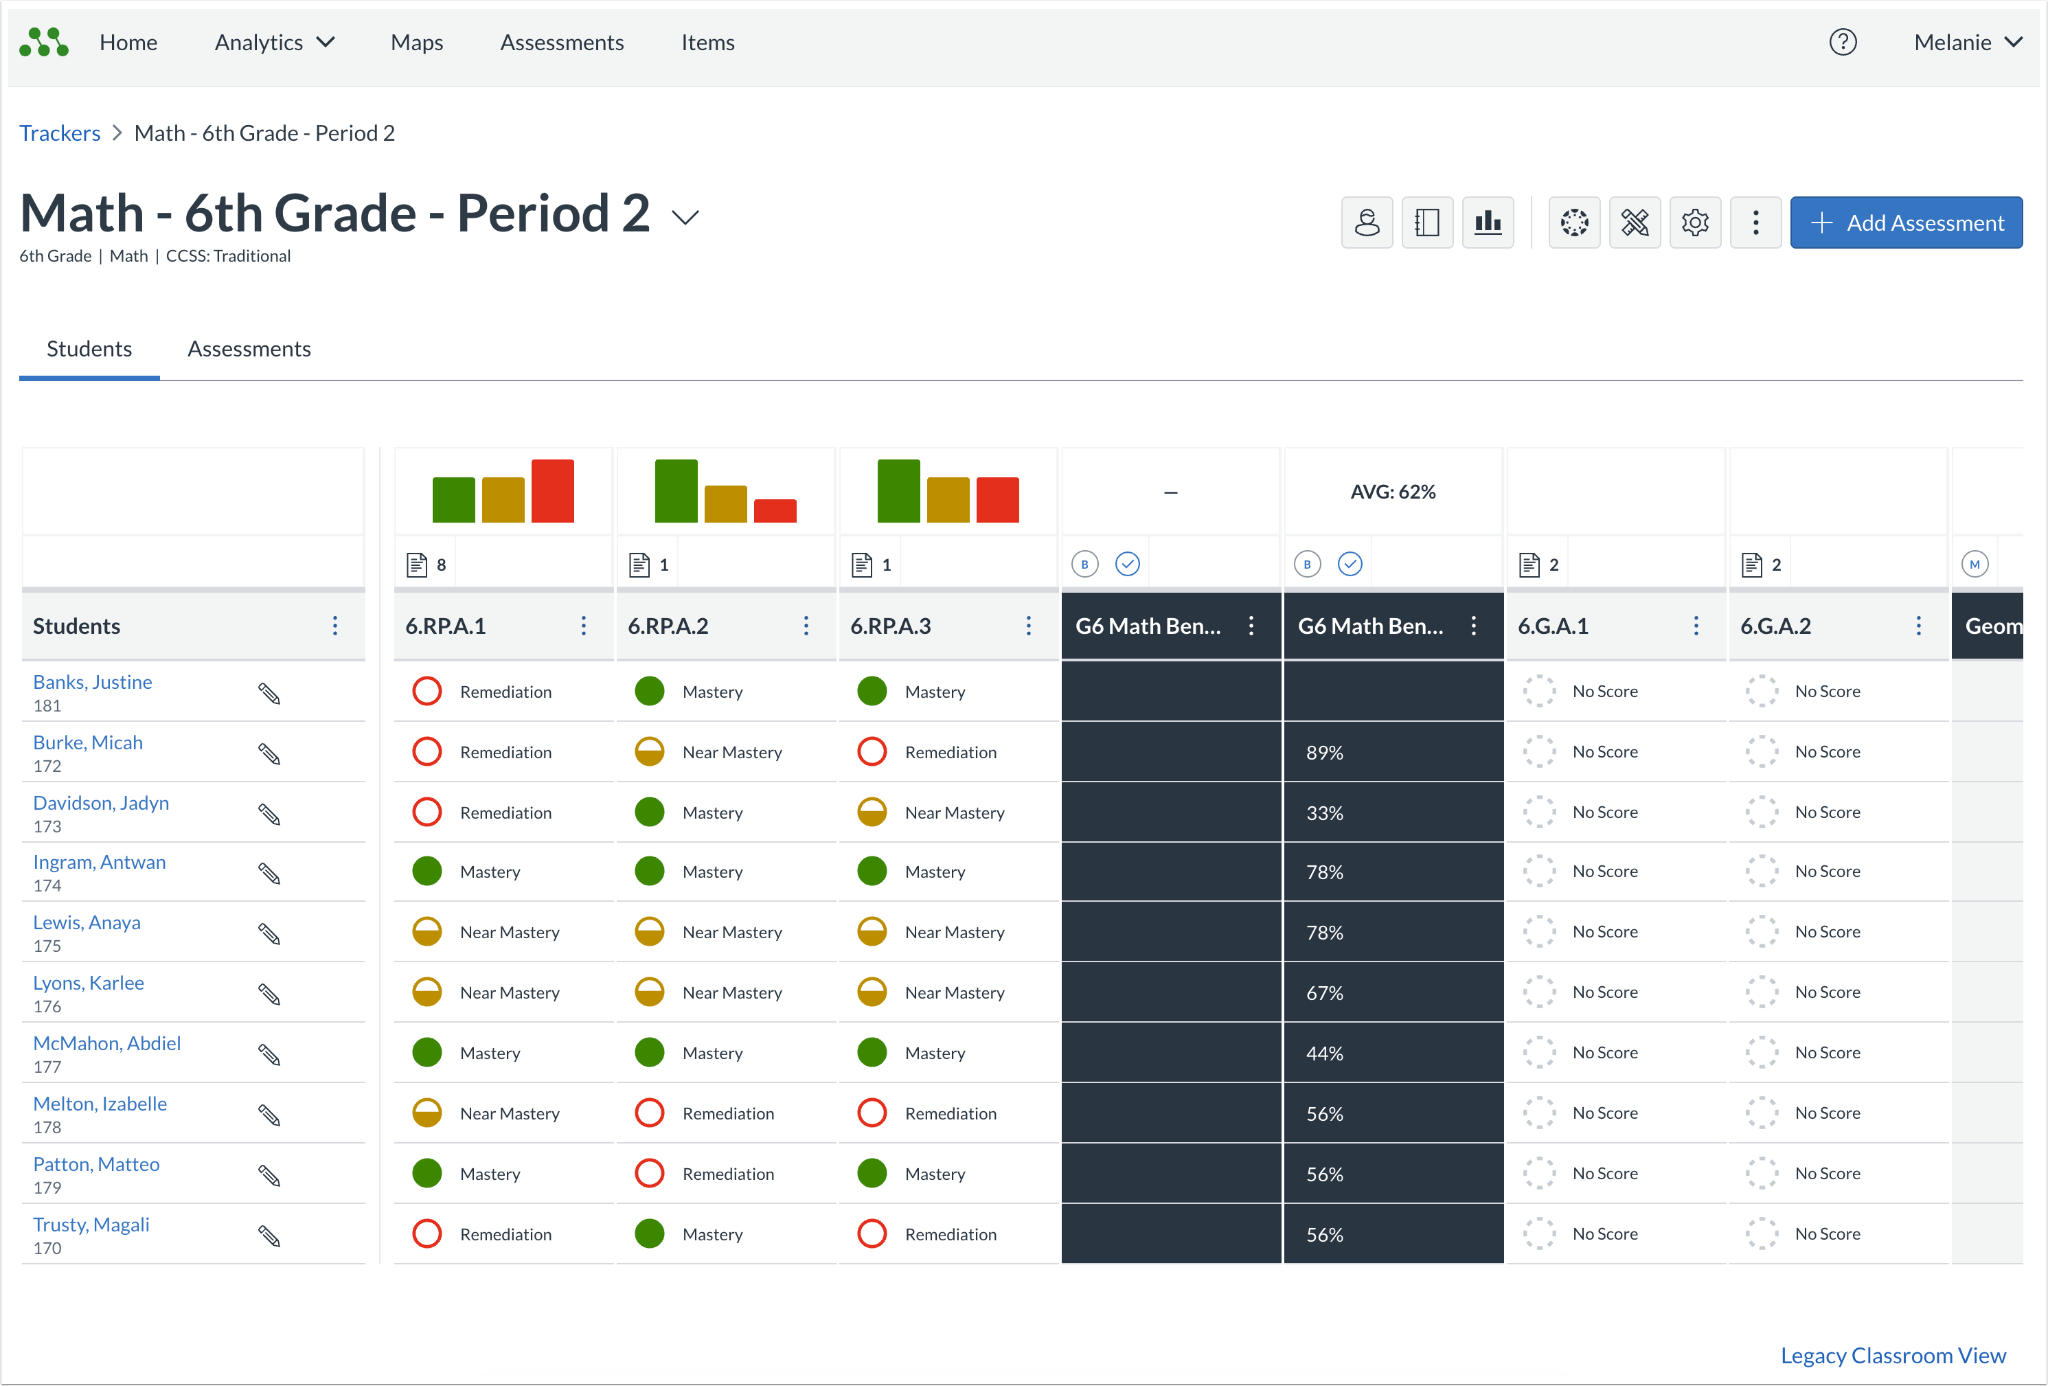
Task: Switch to the Assessments tab below title
Action: [249, 349]
